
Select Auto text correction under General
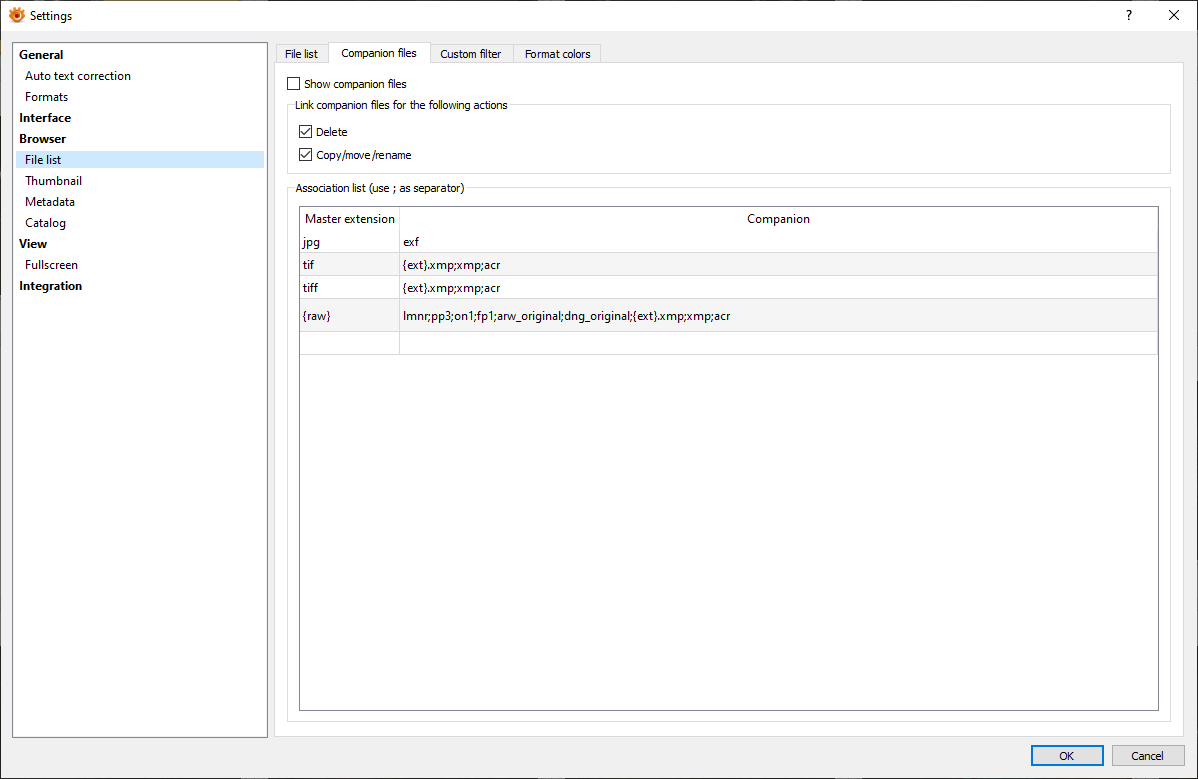[78, 76]
